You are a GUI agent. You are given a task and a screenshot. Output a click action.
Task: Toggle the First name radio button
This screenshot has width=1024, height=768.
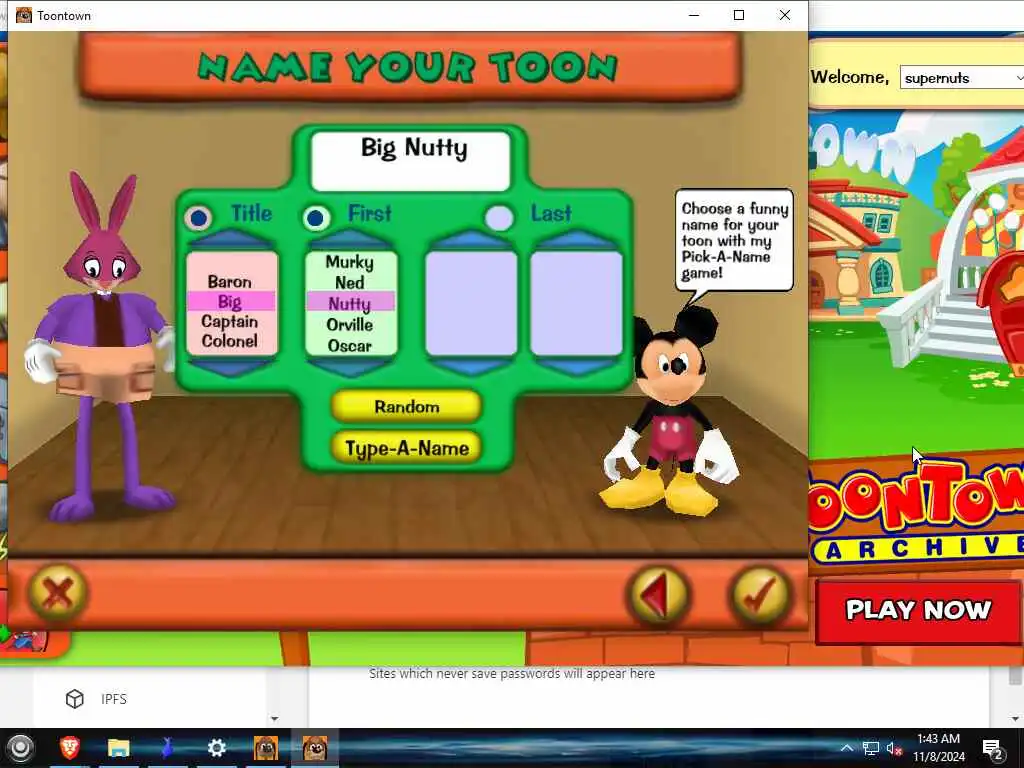pos(316,217)
